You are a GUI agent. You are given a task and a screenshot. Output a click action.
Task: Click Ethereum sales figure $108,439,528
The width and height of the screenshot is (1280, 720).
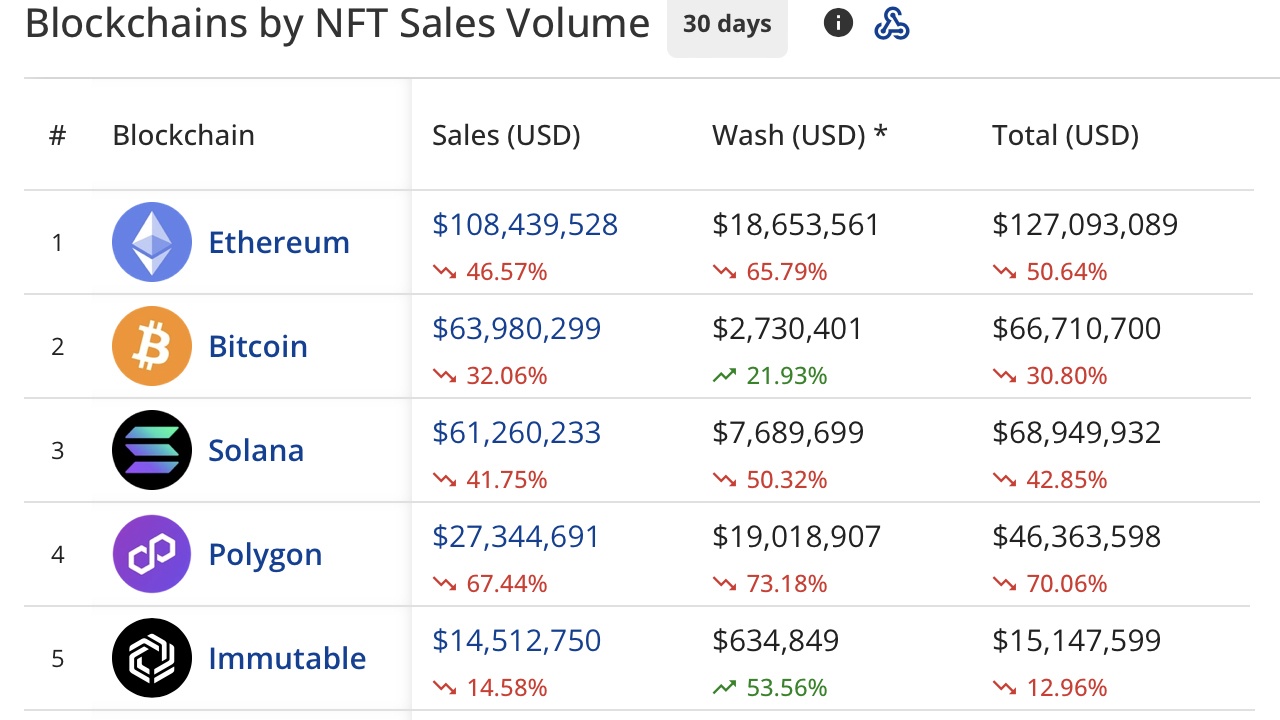pos(525,224)
